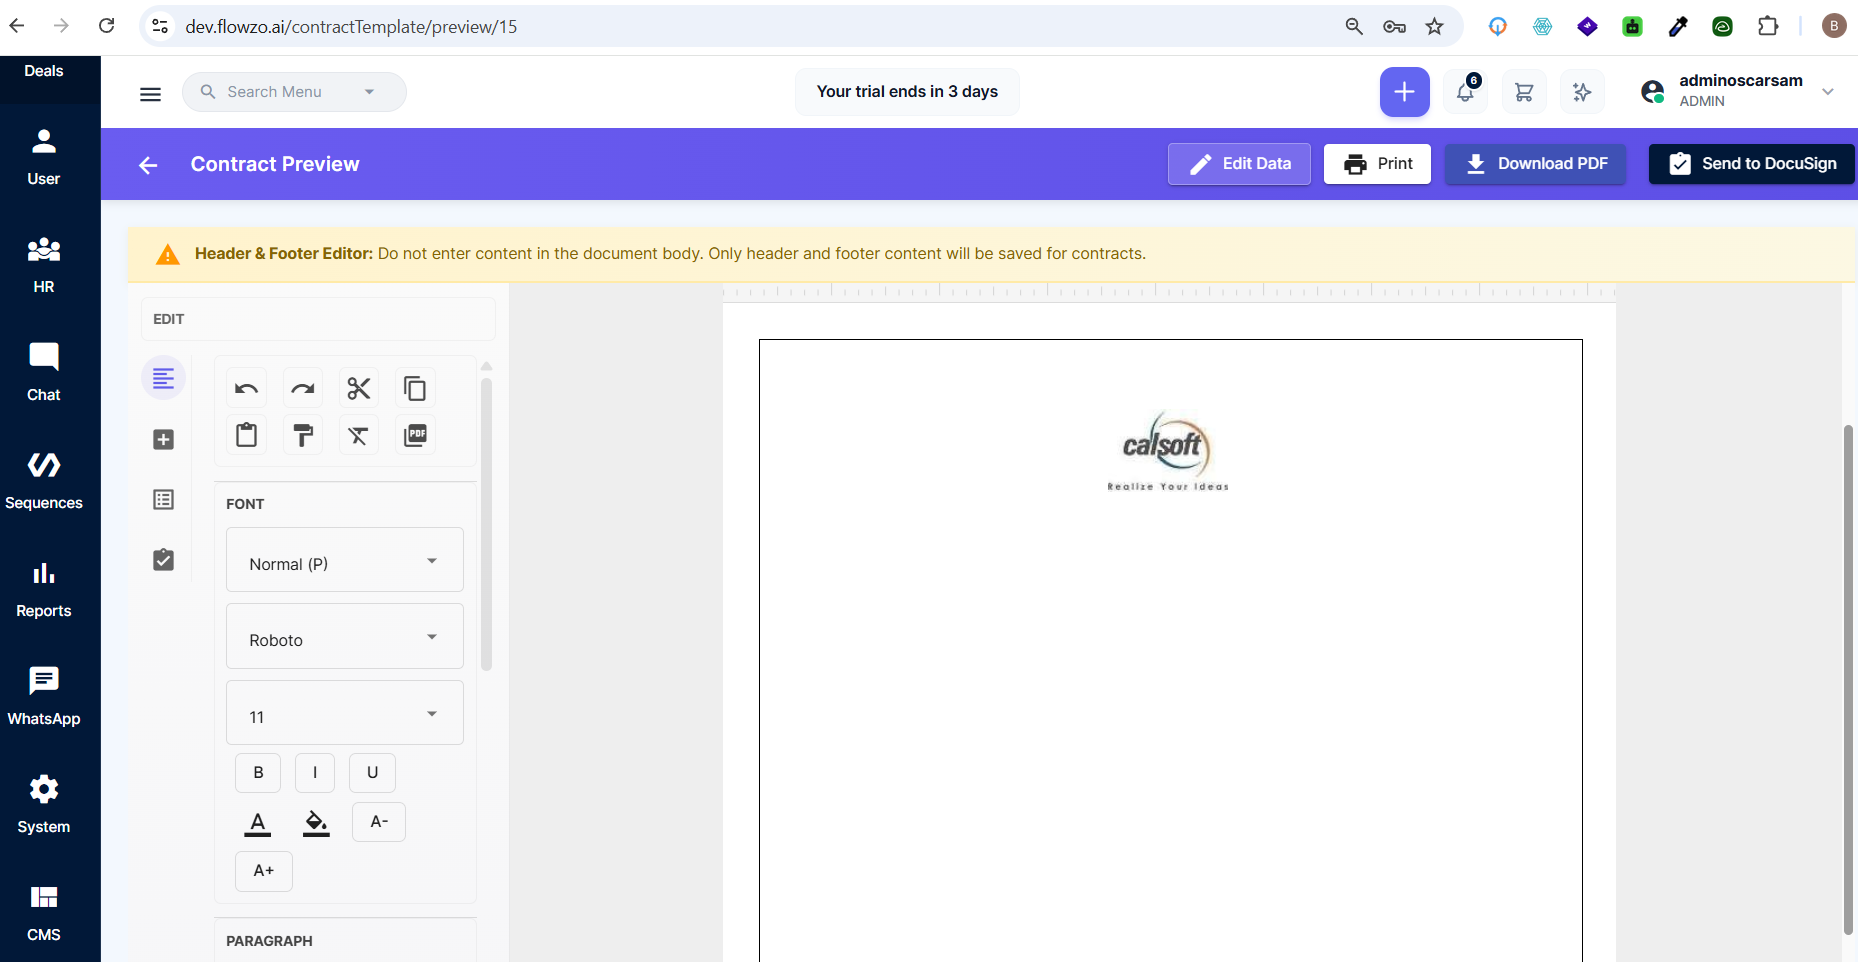Click the document ruler above the page
This screenshot has height=962, width=1858.
[1169, 292]
